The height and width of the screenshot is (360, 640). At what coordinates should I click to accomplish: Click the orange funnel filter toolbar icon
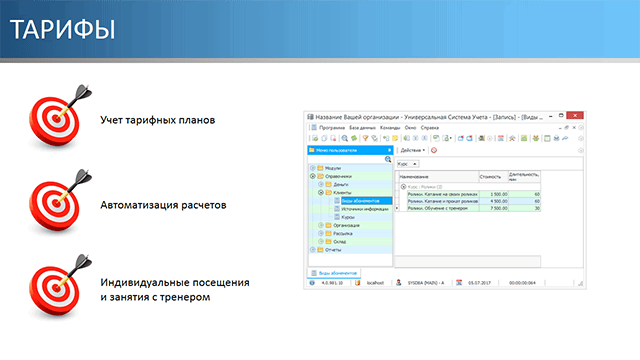pos(365,138)
